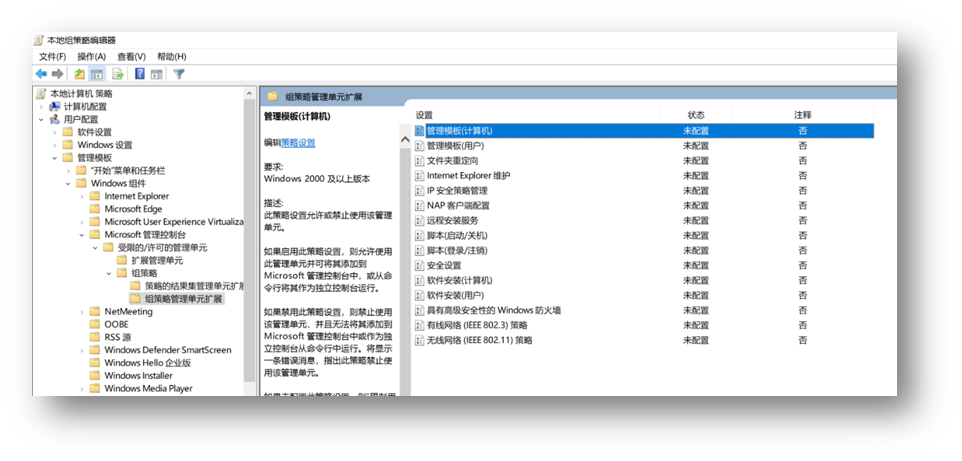Click the policy icon beside 管理模板(用户)

point(420,146)
